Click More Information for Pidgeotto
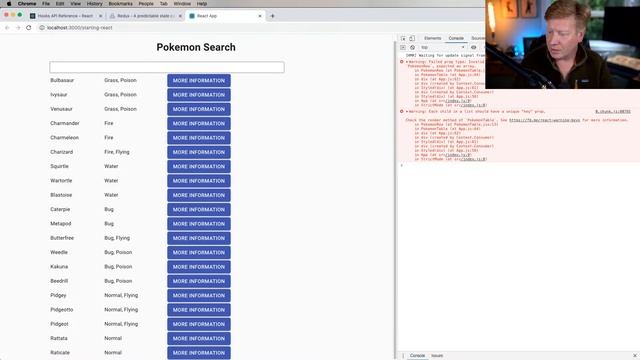 [x=199, y=309]
